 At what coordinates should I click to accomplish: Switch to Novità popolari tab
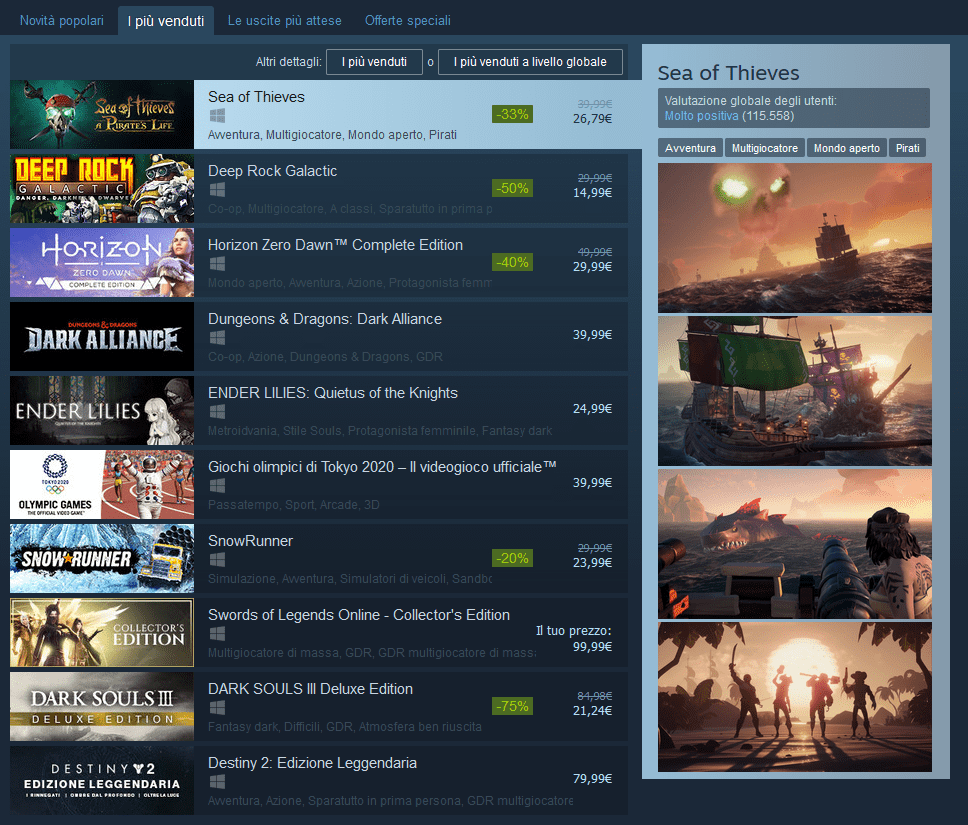[x=62, y=20]
